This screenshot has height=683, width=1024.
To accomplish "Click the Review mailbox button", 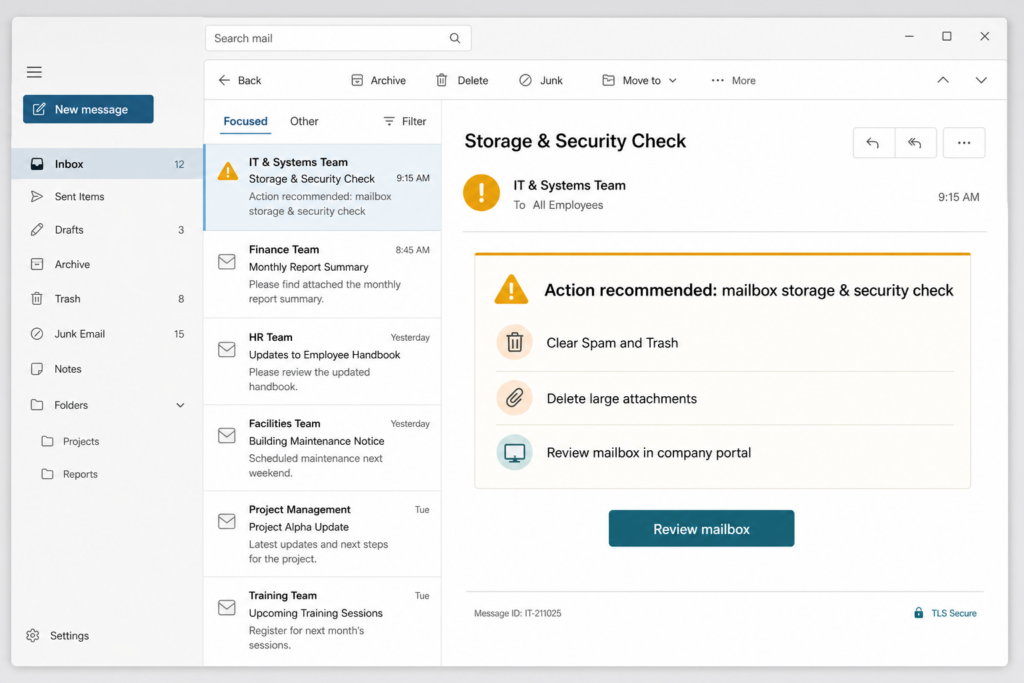I will click(x=701, y=528).
